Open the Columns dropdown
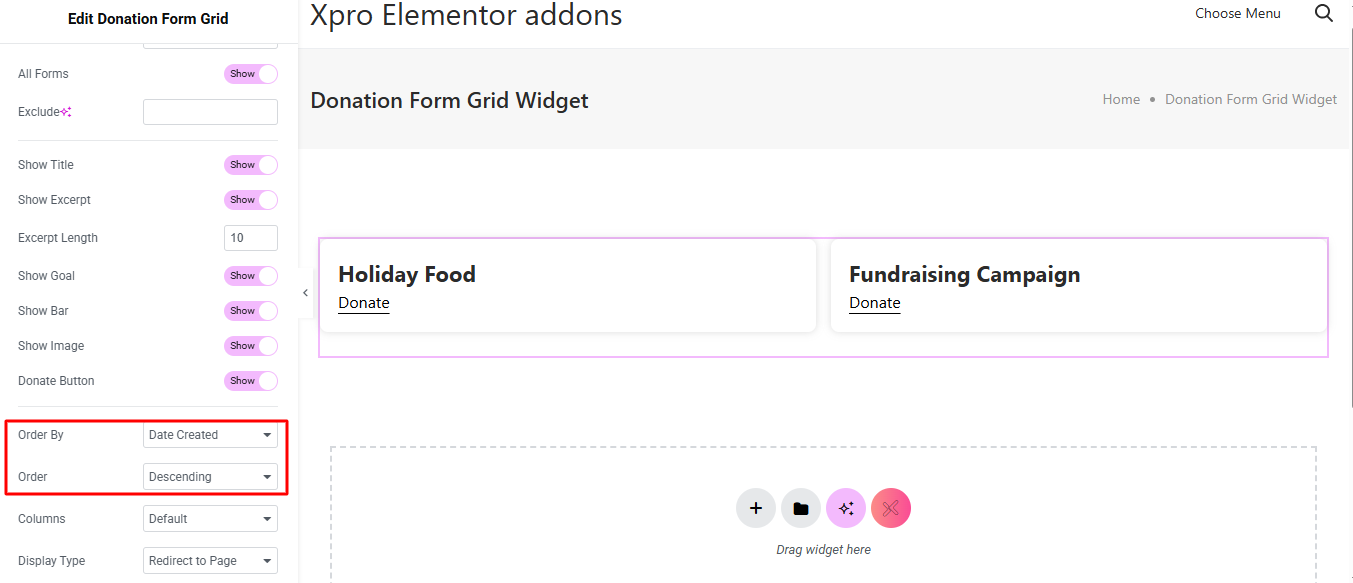Image resolution: width=1353 pixels, height=583 pixels. point(210,519)
